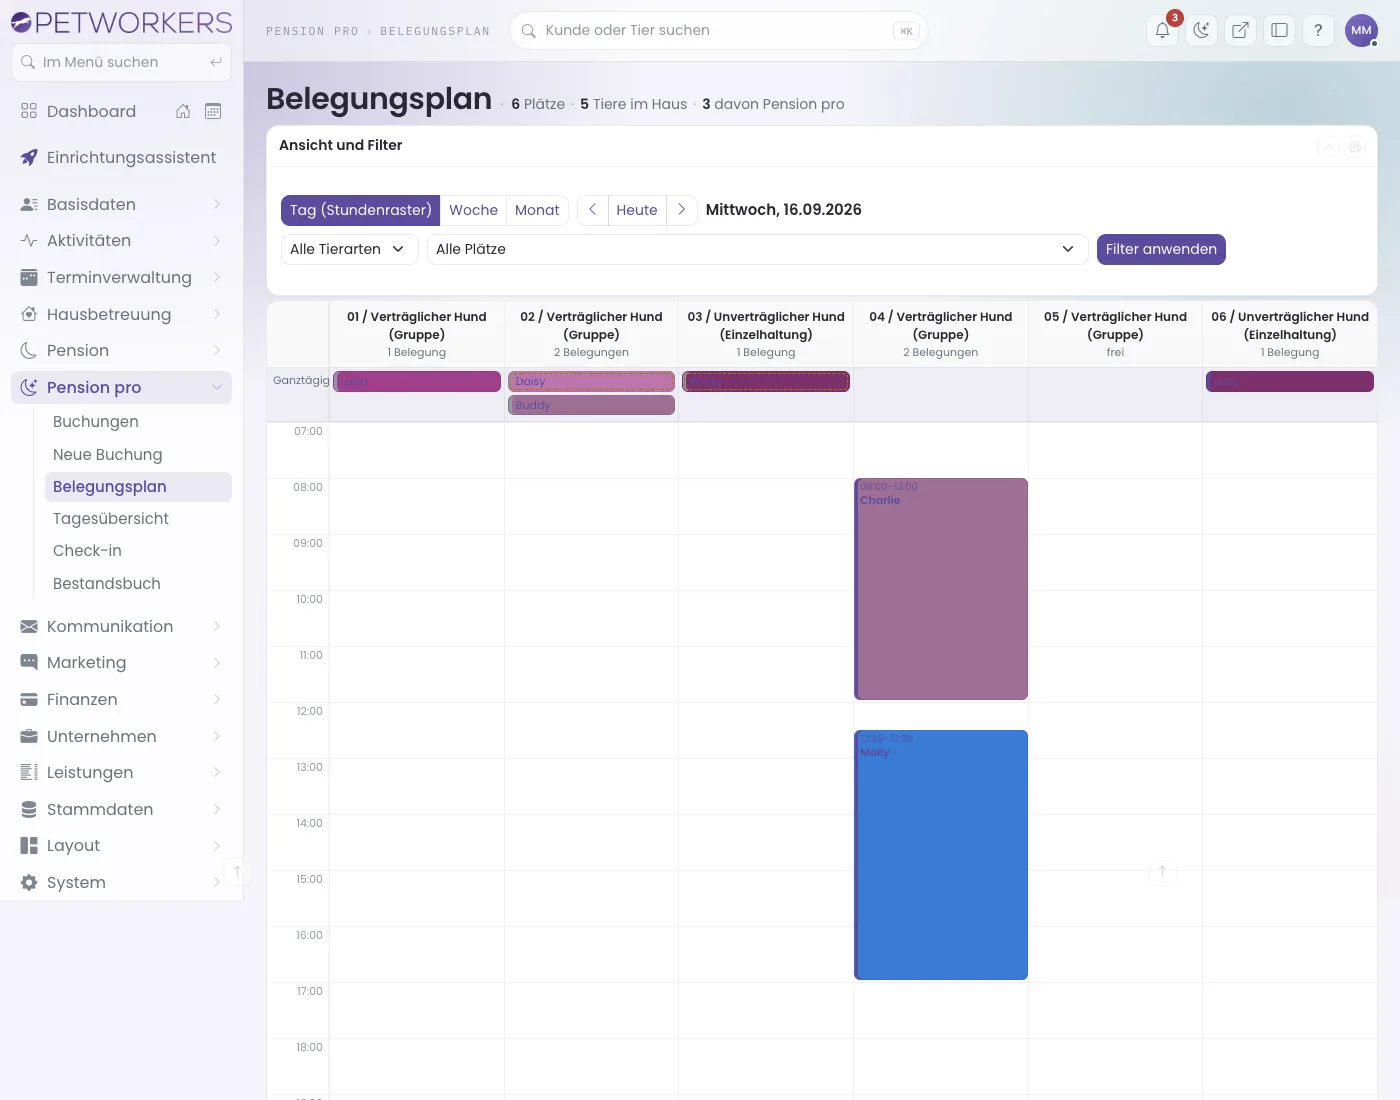Open Einrichtungsassistent via the rocket icon
1400x1100 pixels.
(x=29, y=157)
